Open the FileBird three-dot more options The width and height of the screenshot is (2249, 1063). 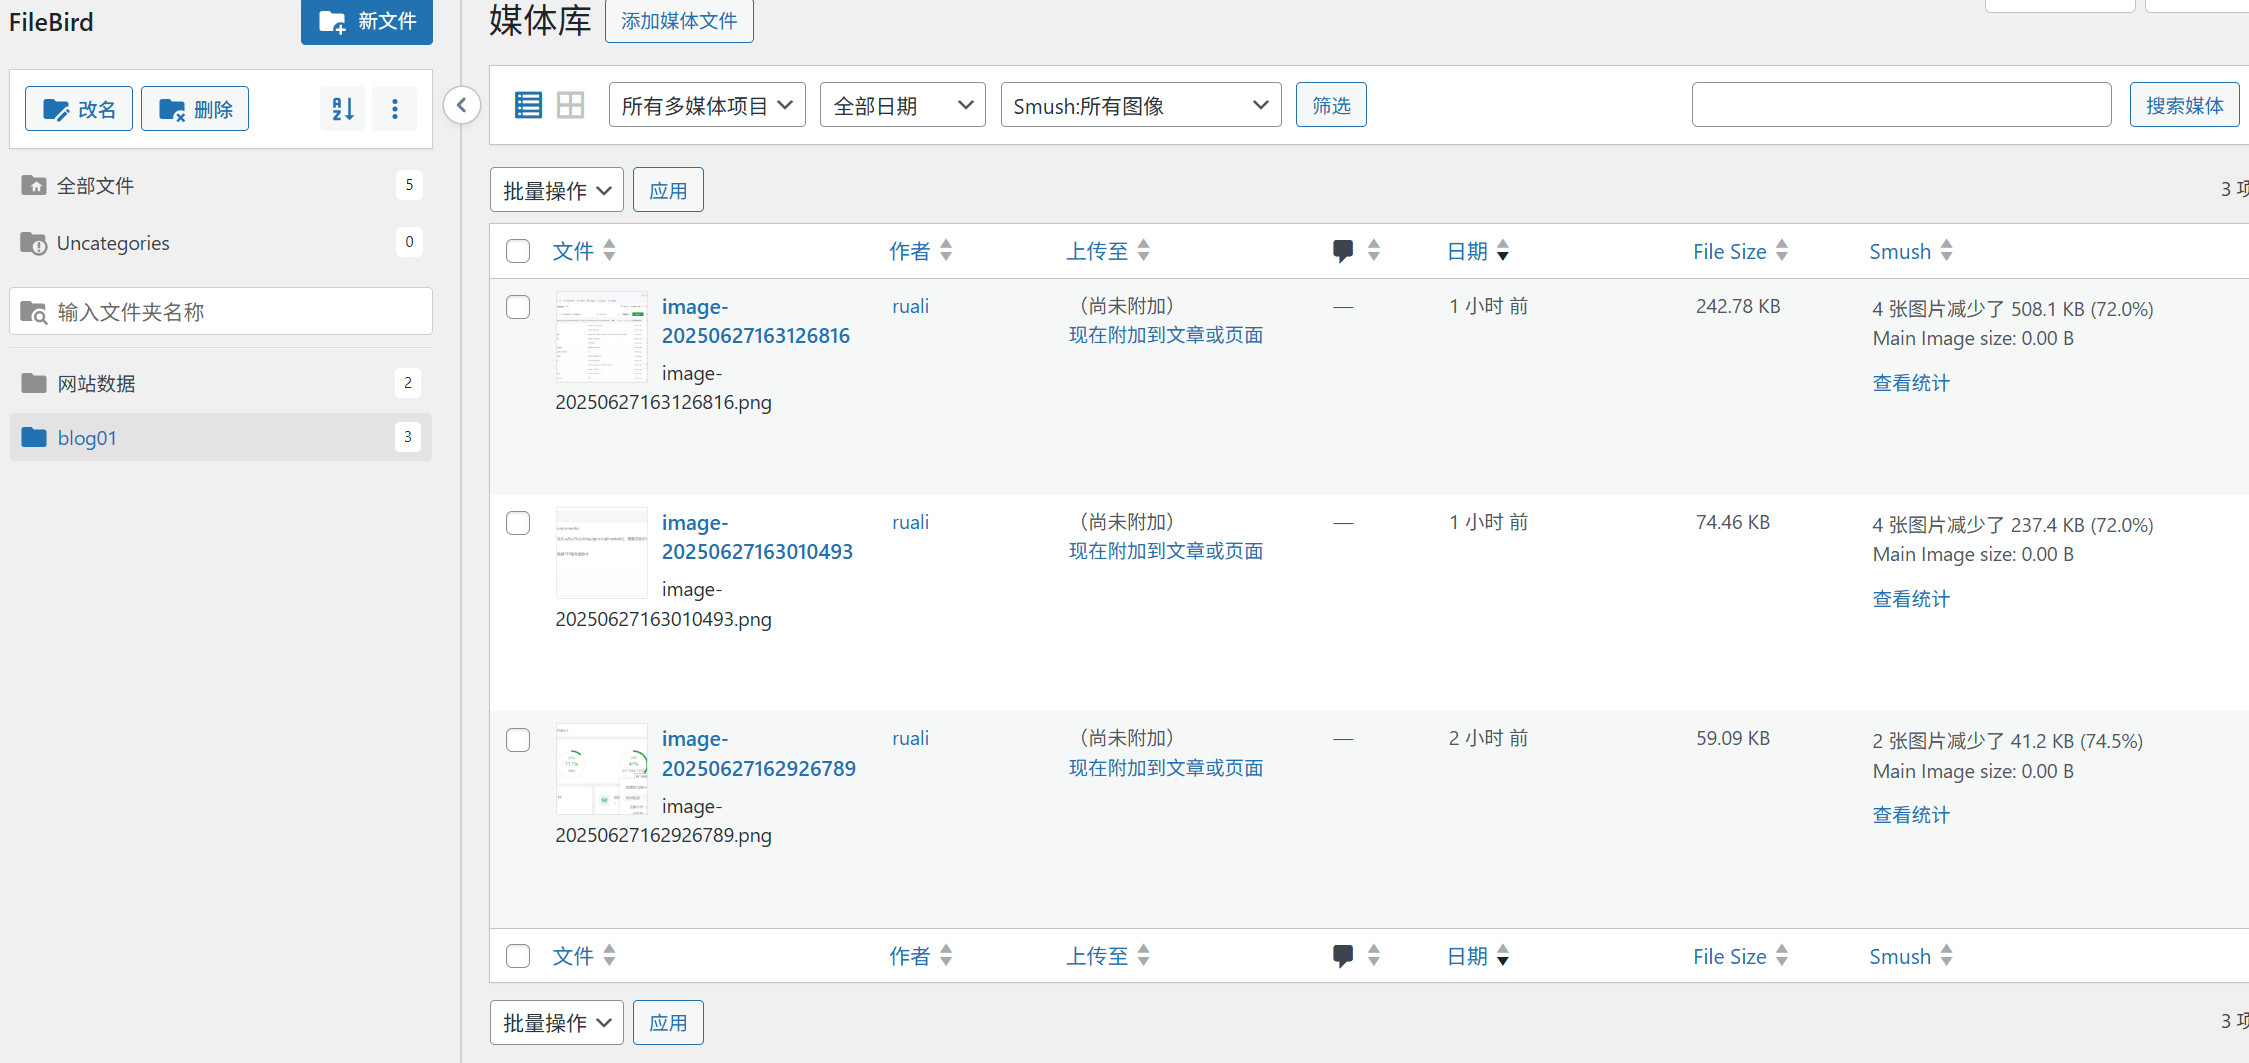pyautogui.click(x=395, y=109)
